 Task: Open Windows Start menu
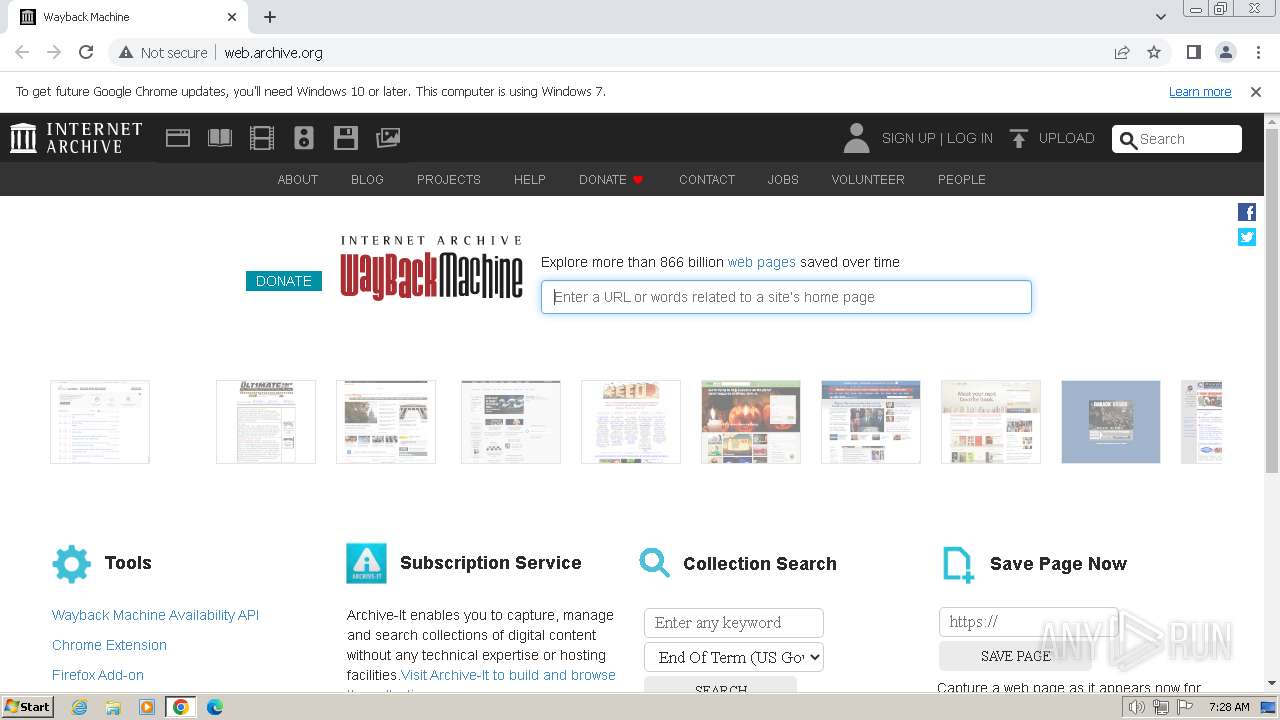pyautogui.click(x=27, y=707)
